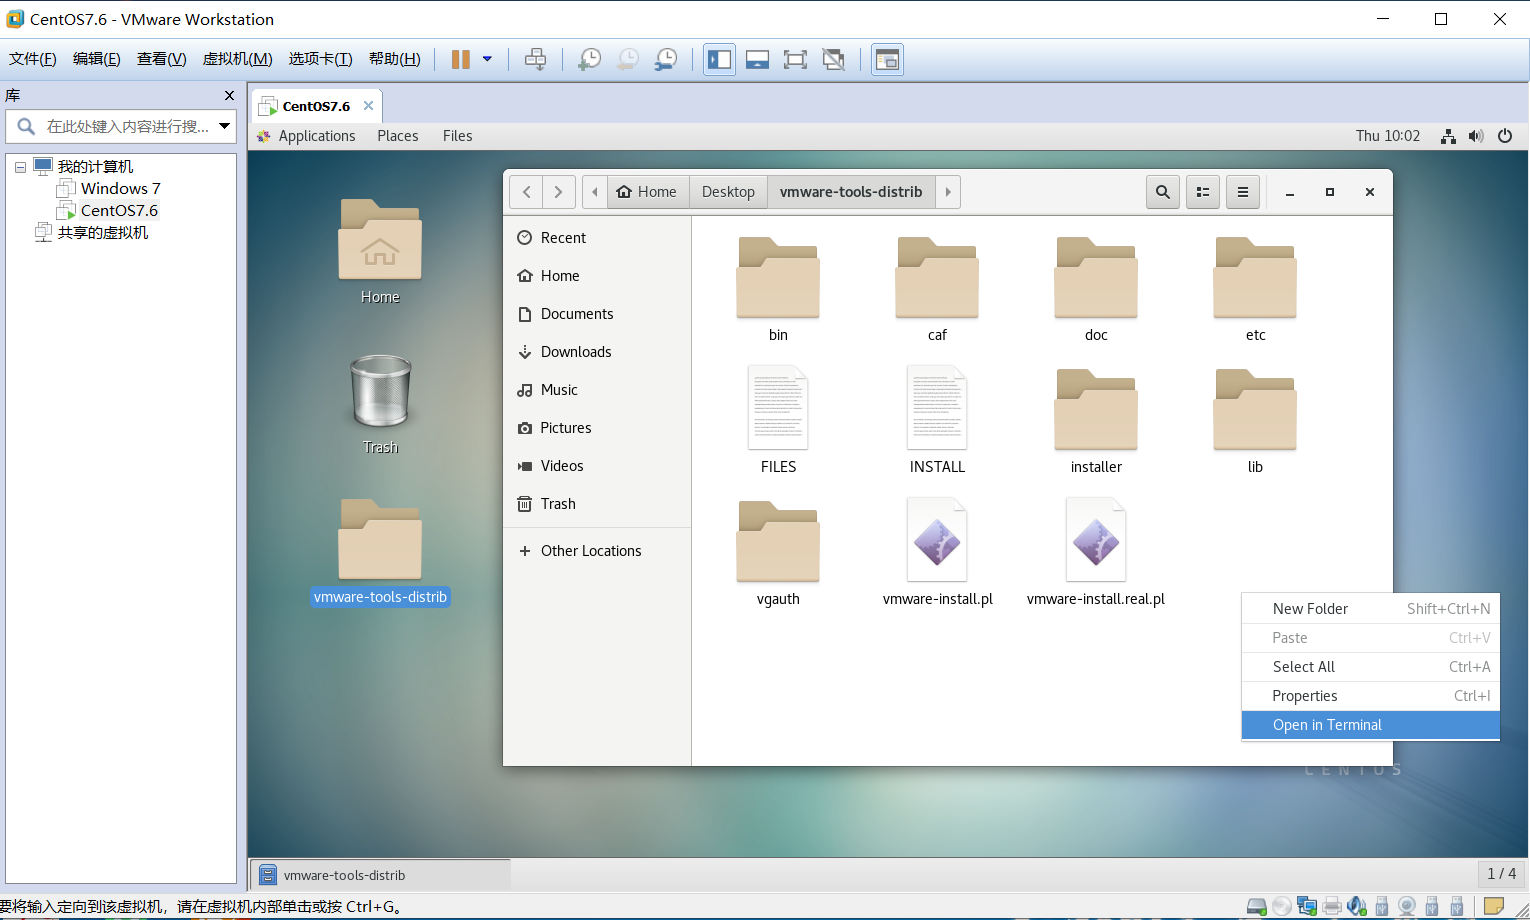Select Windows 7 in the library tree
The height and width of the screenshot is (920, 1530).
(x=120, y=188)
